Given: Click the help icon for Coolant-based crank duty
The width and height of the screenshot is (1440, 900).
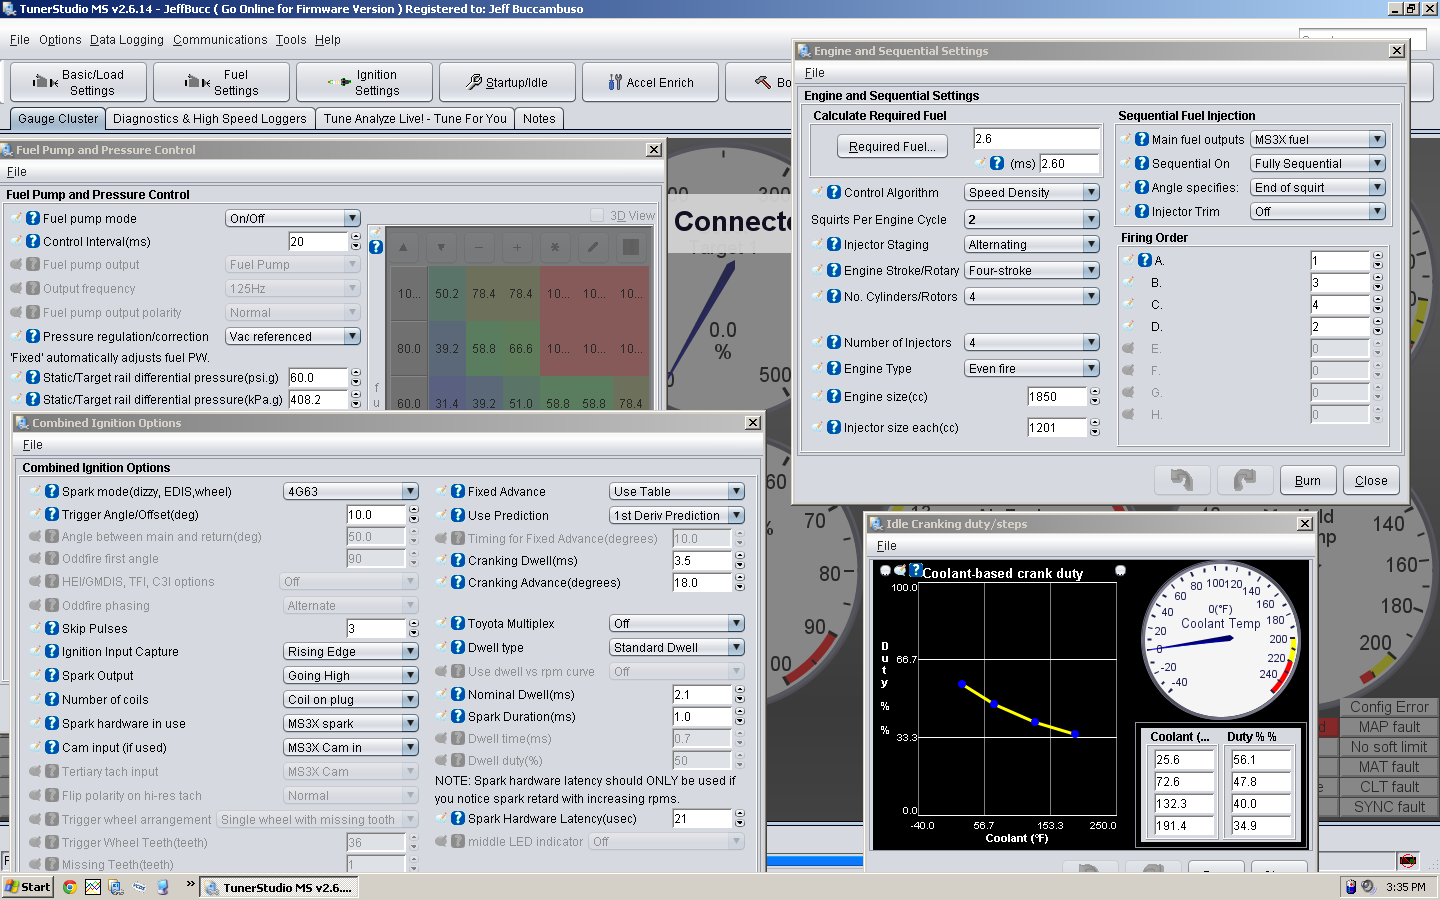Looking at the screenshot, I should 915,571.
